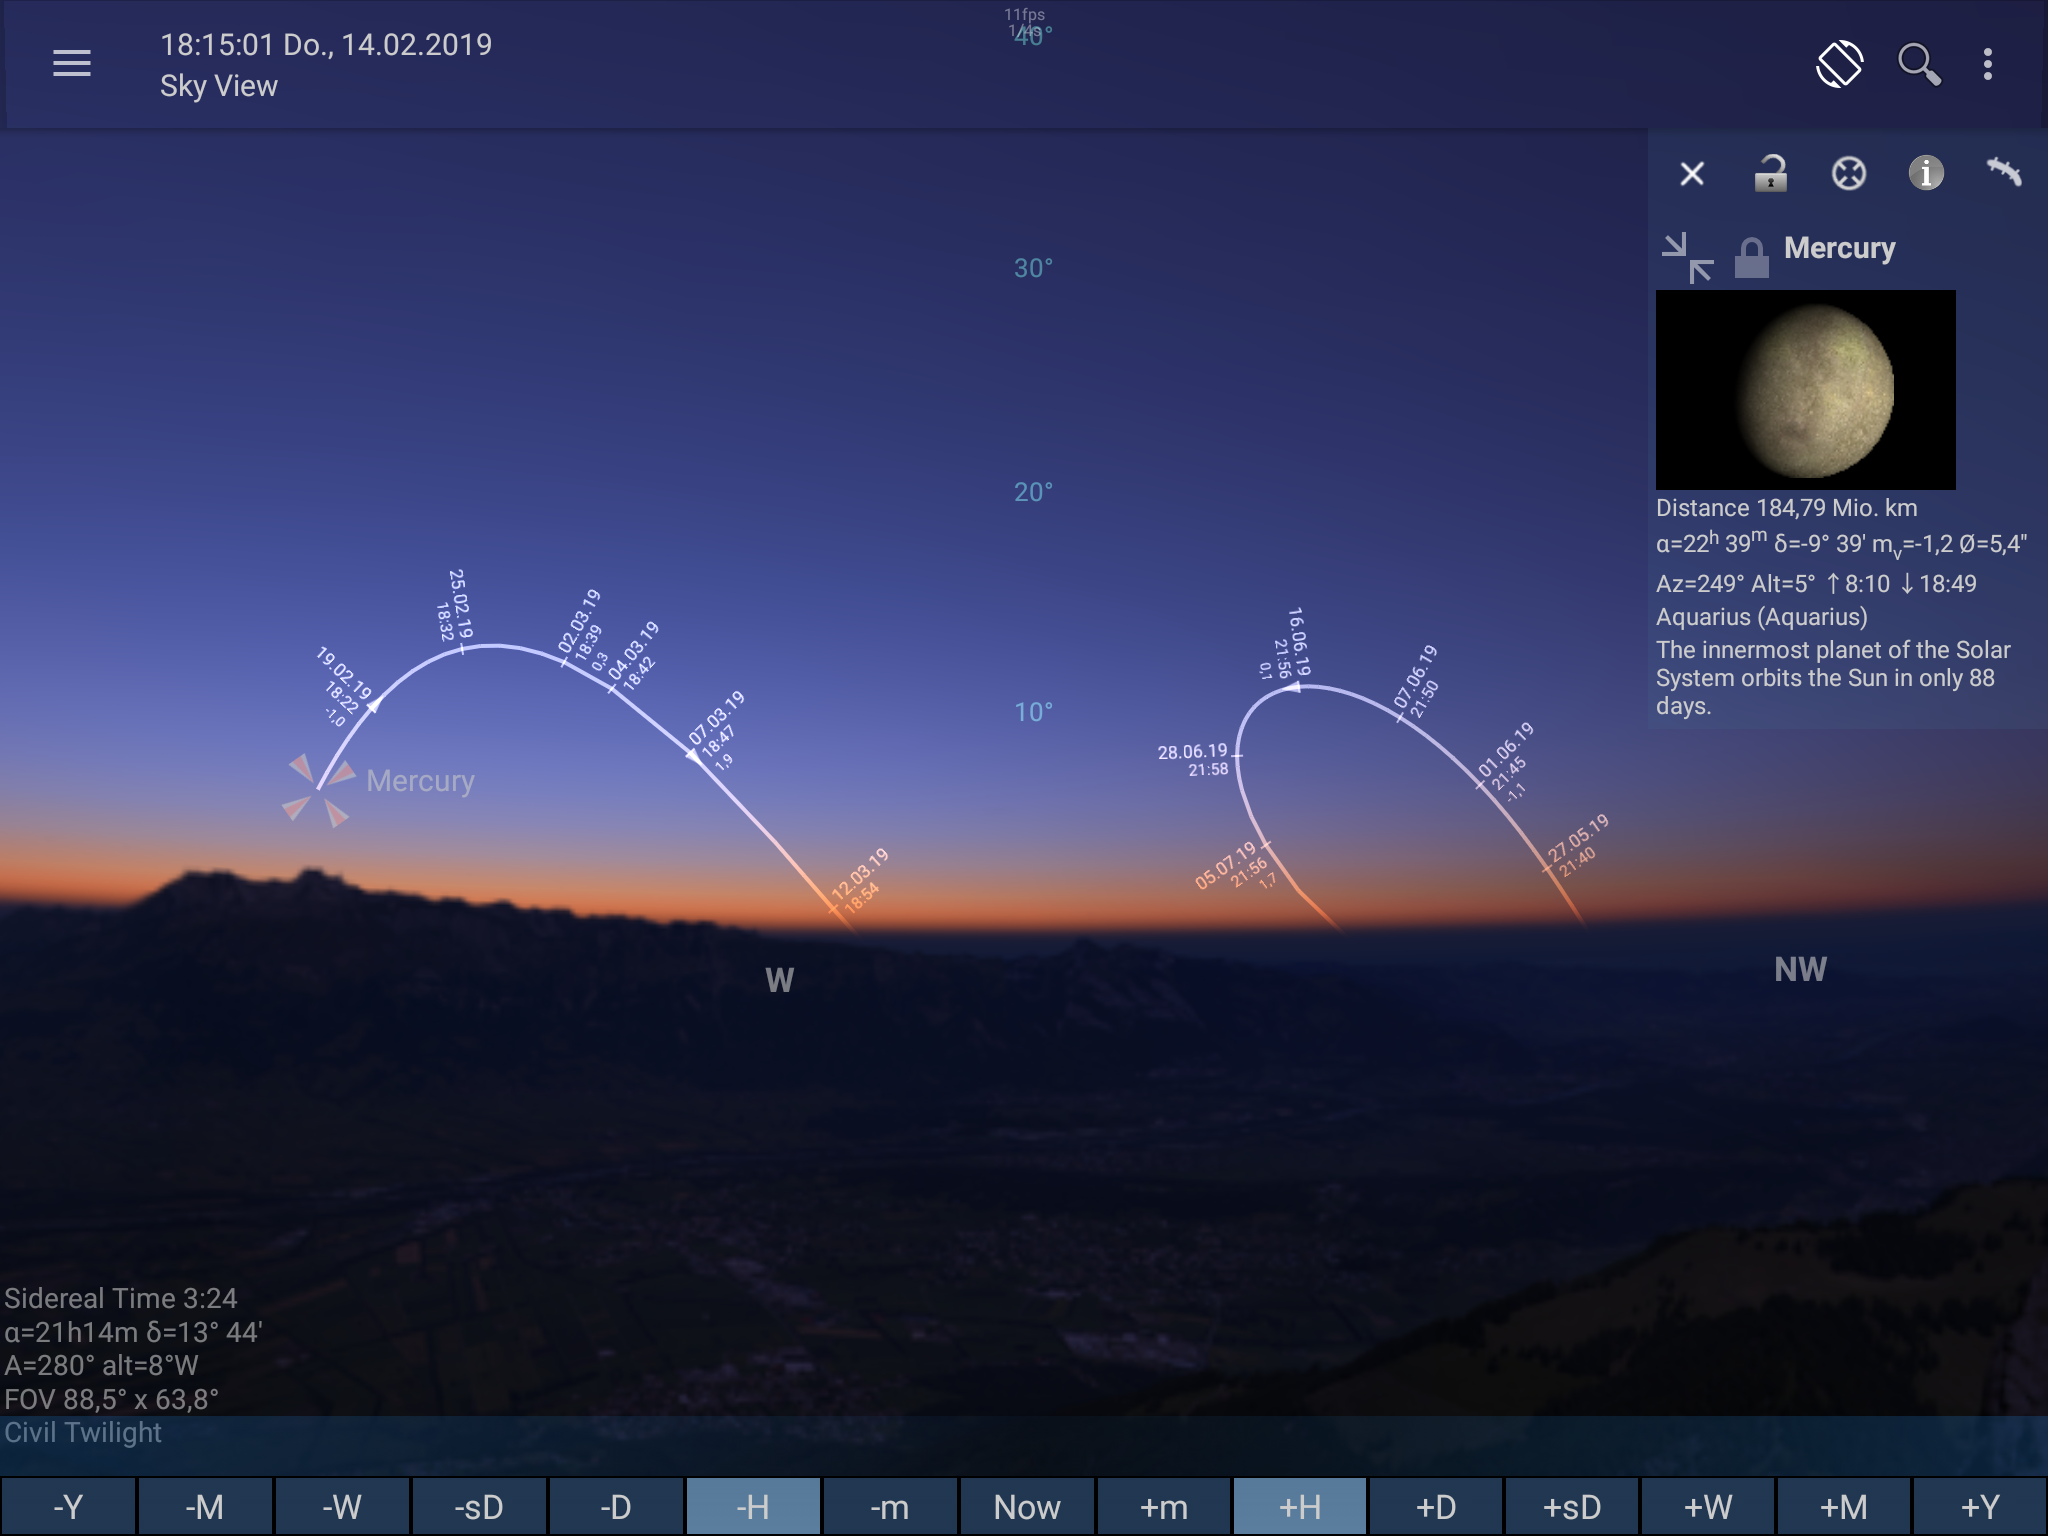Tap the 10° altitude label
This screenshot has width=2048, height=1536.
[1033, 712]
